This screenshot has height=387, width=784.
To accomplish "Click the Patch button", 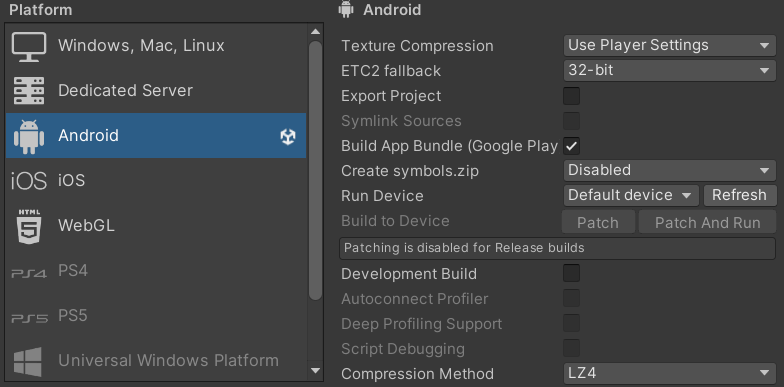I will click(598, 222).
